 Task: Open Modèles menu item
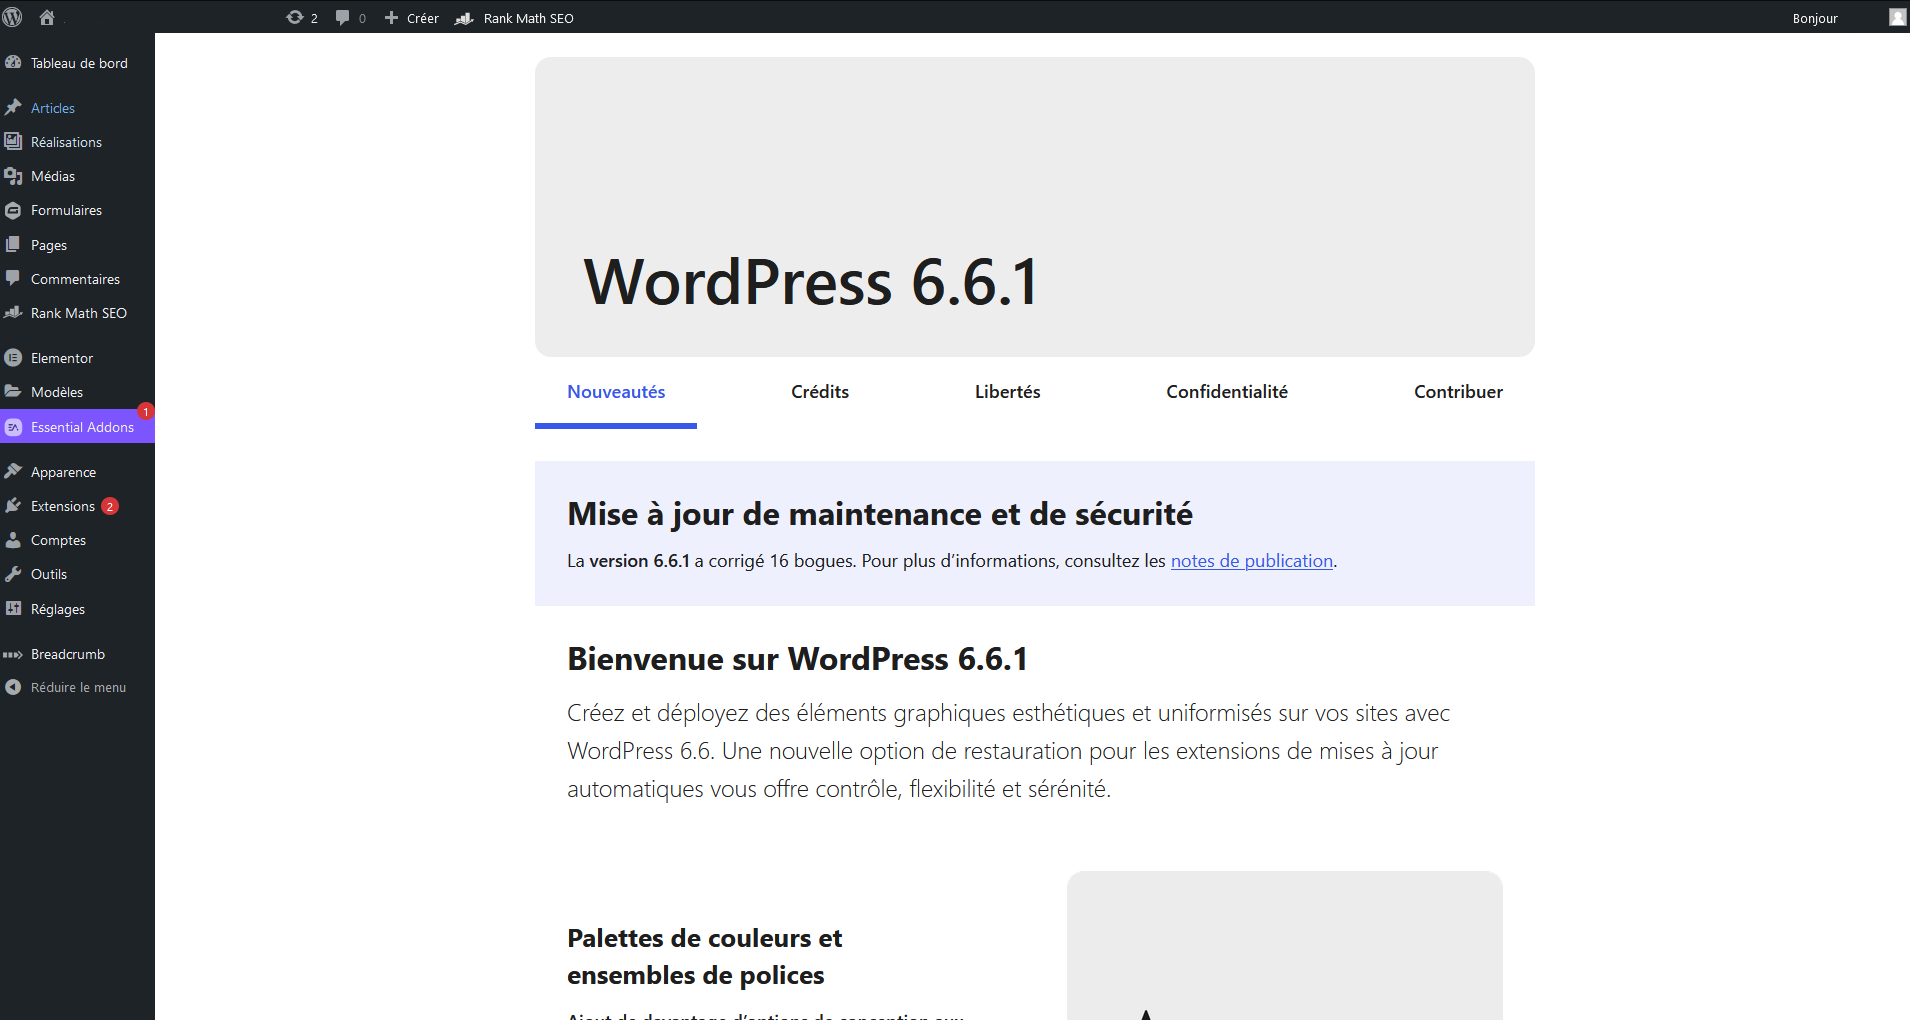click(57, 392)
